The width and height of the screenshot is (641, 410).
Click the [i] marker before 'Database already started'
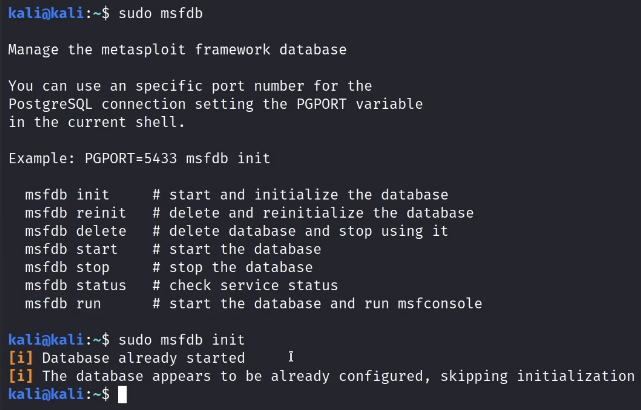pos(20,357)
